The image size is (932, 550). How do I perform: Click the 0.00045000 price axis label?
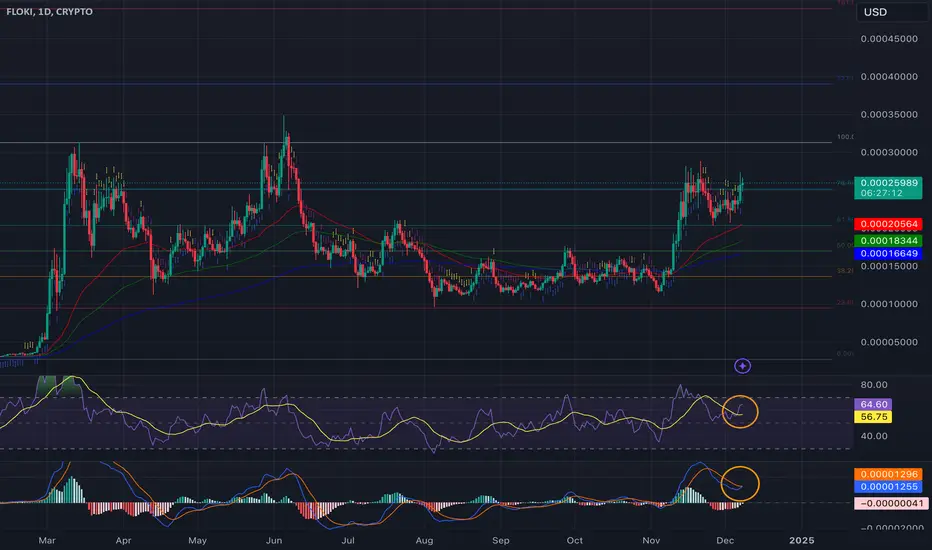889,39
